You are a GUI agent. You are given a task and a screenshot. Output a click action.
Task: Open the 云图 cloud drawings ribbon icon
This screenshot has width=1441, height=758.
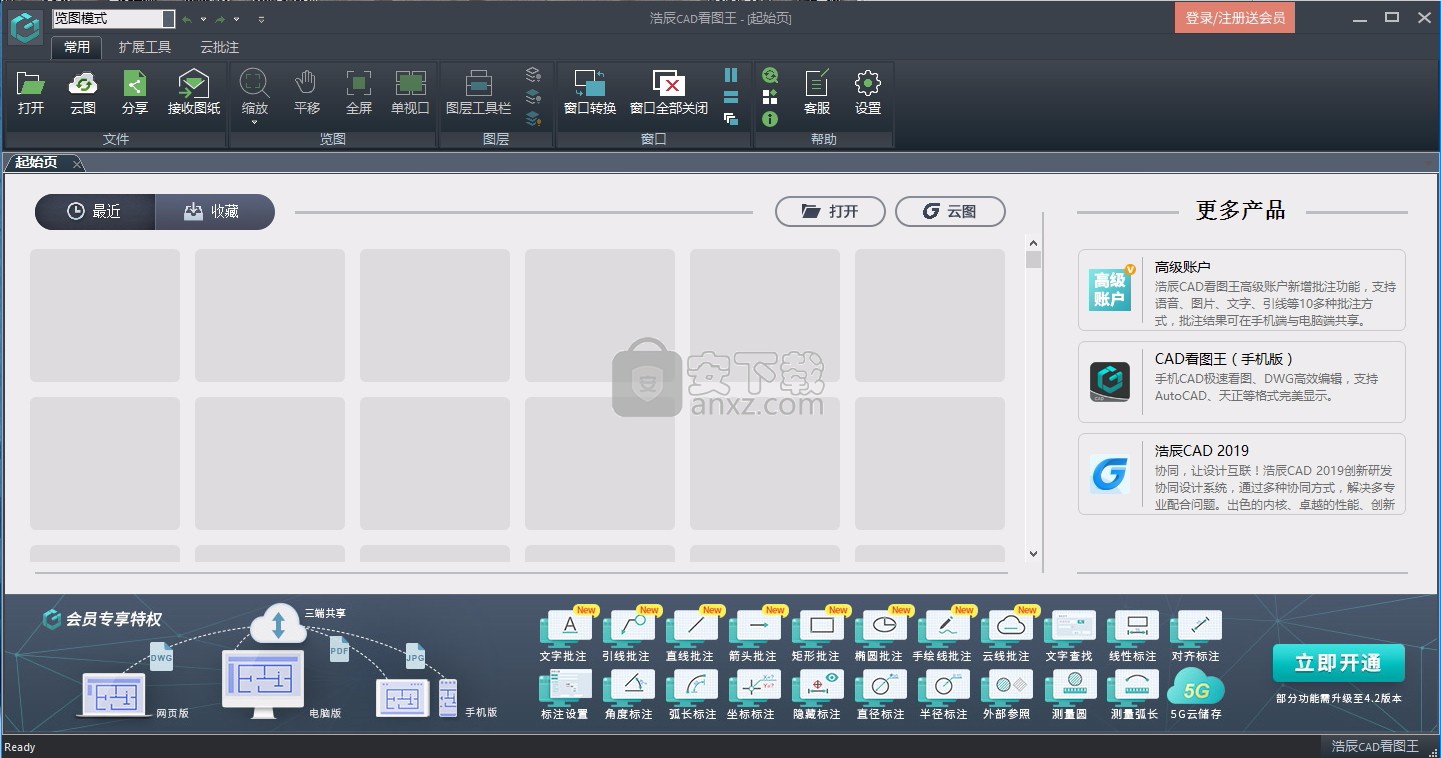click(83, 93)
